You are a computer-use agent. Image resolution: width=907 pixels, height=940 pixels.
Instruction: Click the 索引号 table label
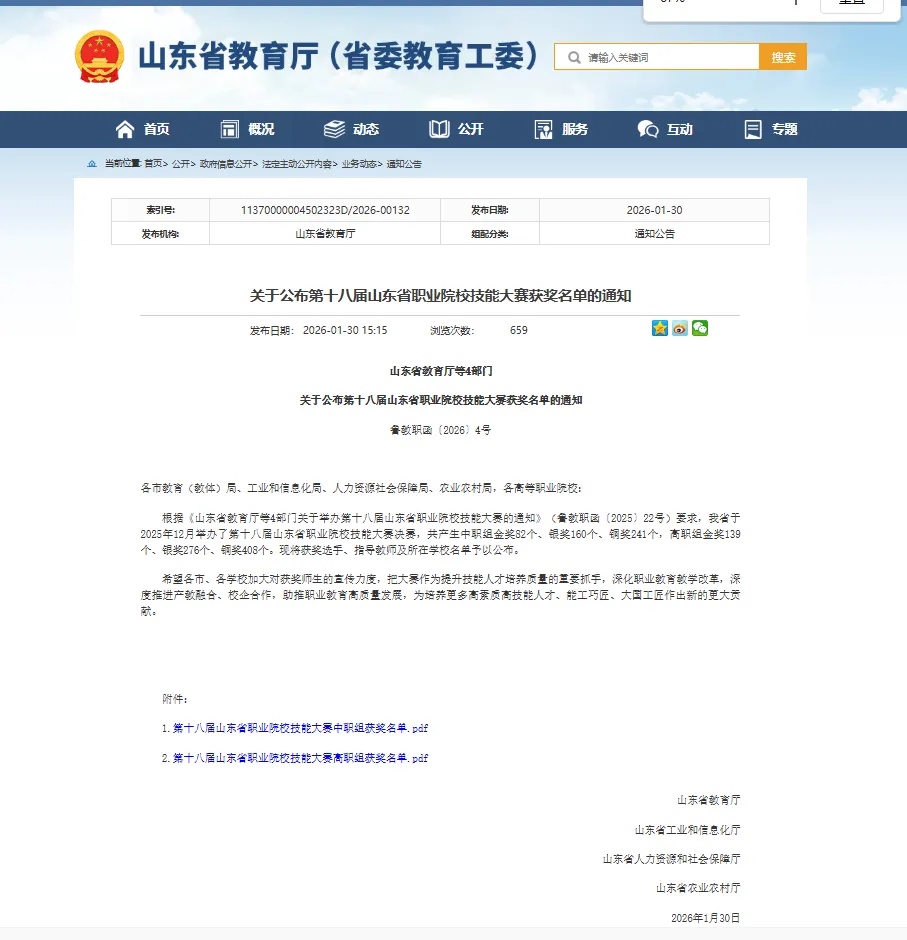click(x=160, y=210)
